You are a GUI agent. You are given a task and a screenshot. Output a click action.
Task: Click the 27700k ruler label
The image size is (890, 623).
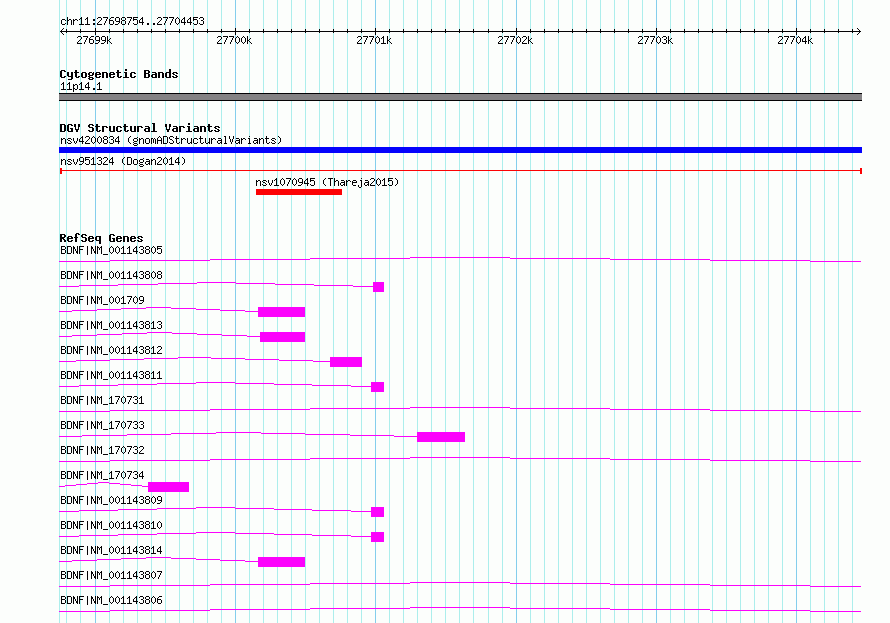(234, 40)
